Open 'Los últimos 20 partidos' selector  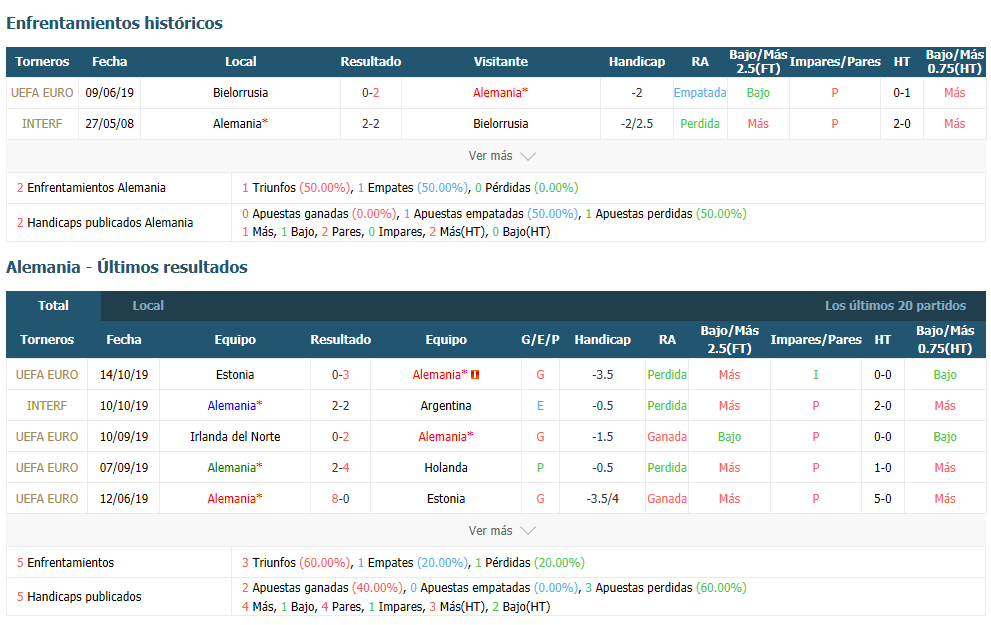tap(895, 306)
